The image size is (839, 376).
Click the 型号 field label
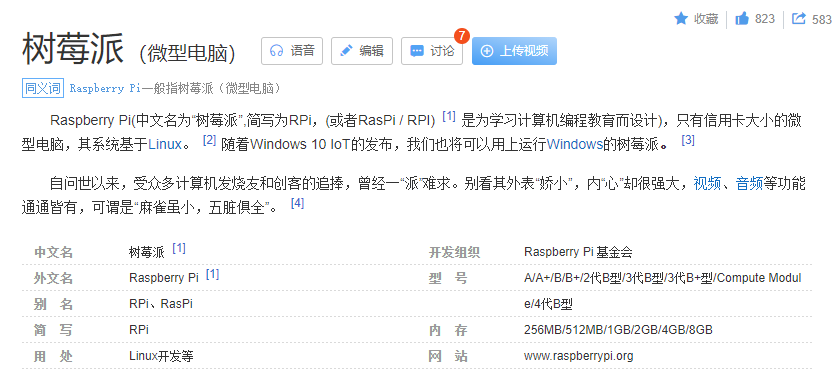(x=448, y=278)
